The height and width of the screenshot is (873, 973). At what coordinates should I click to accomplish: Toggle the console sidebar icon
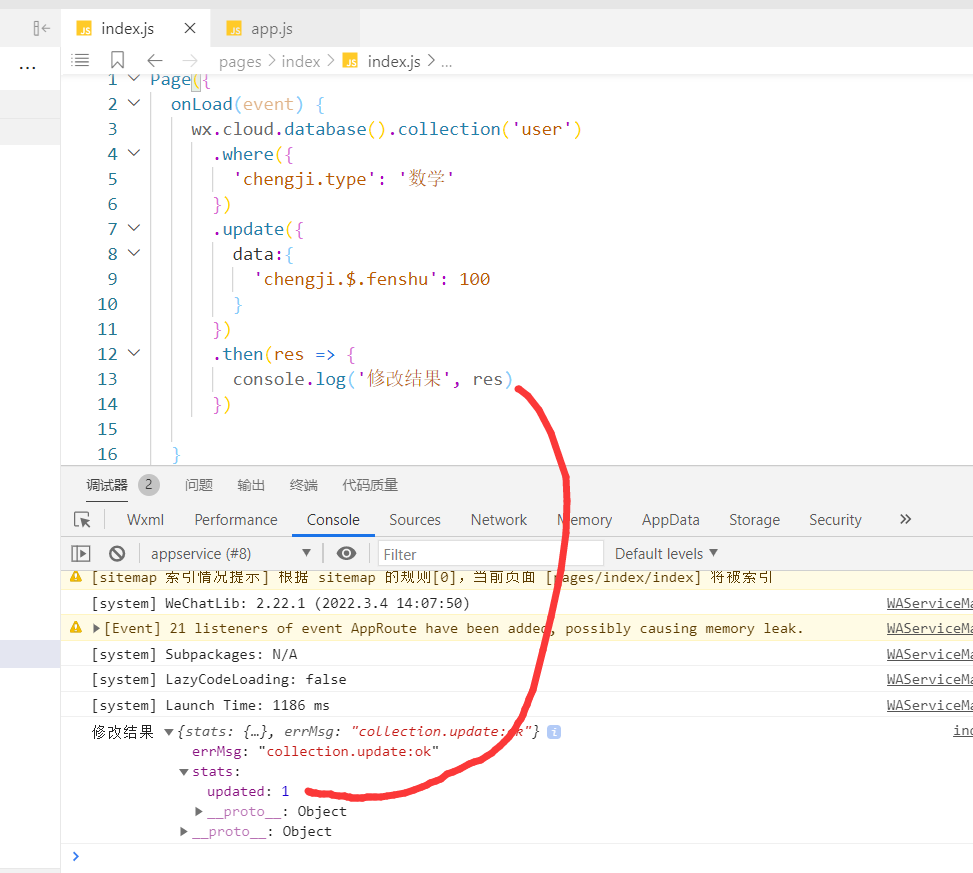[81, 553]
